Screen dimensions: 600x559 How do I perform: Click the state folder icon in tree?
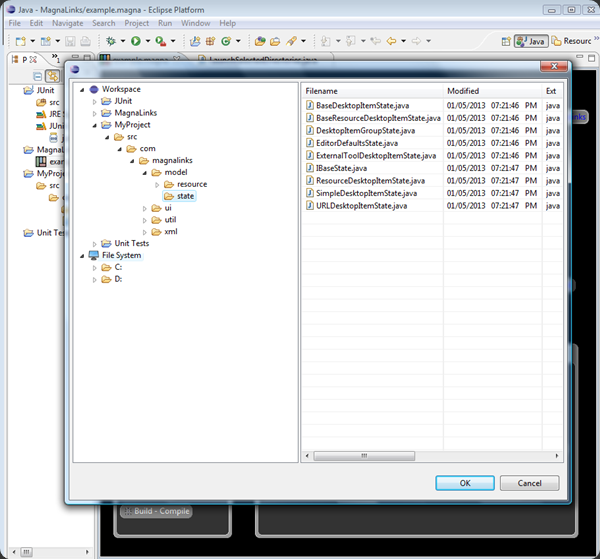pos(169,196)
